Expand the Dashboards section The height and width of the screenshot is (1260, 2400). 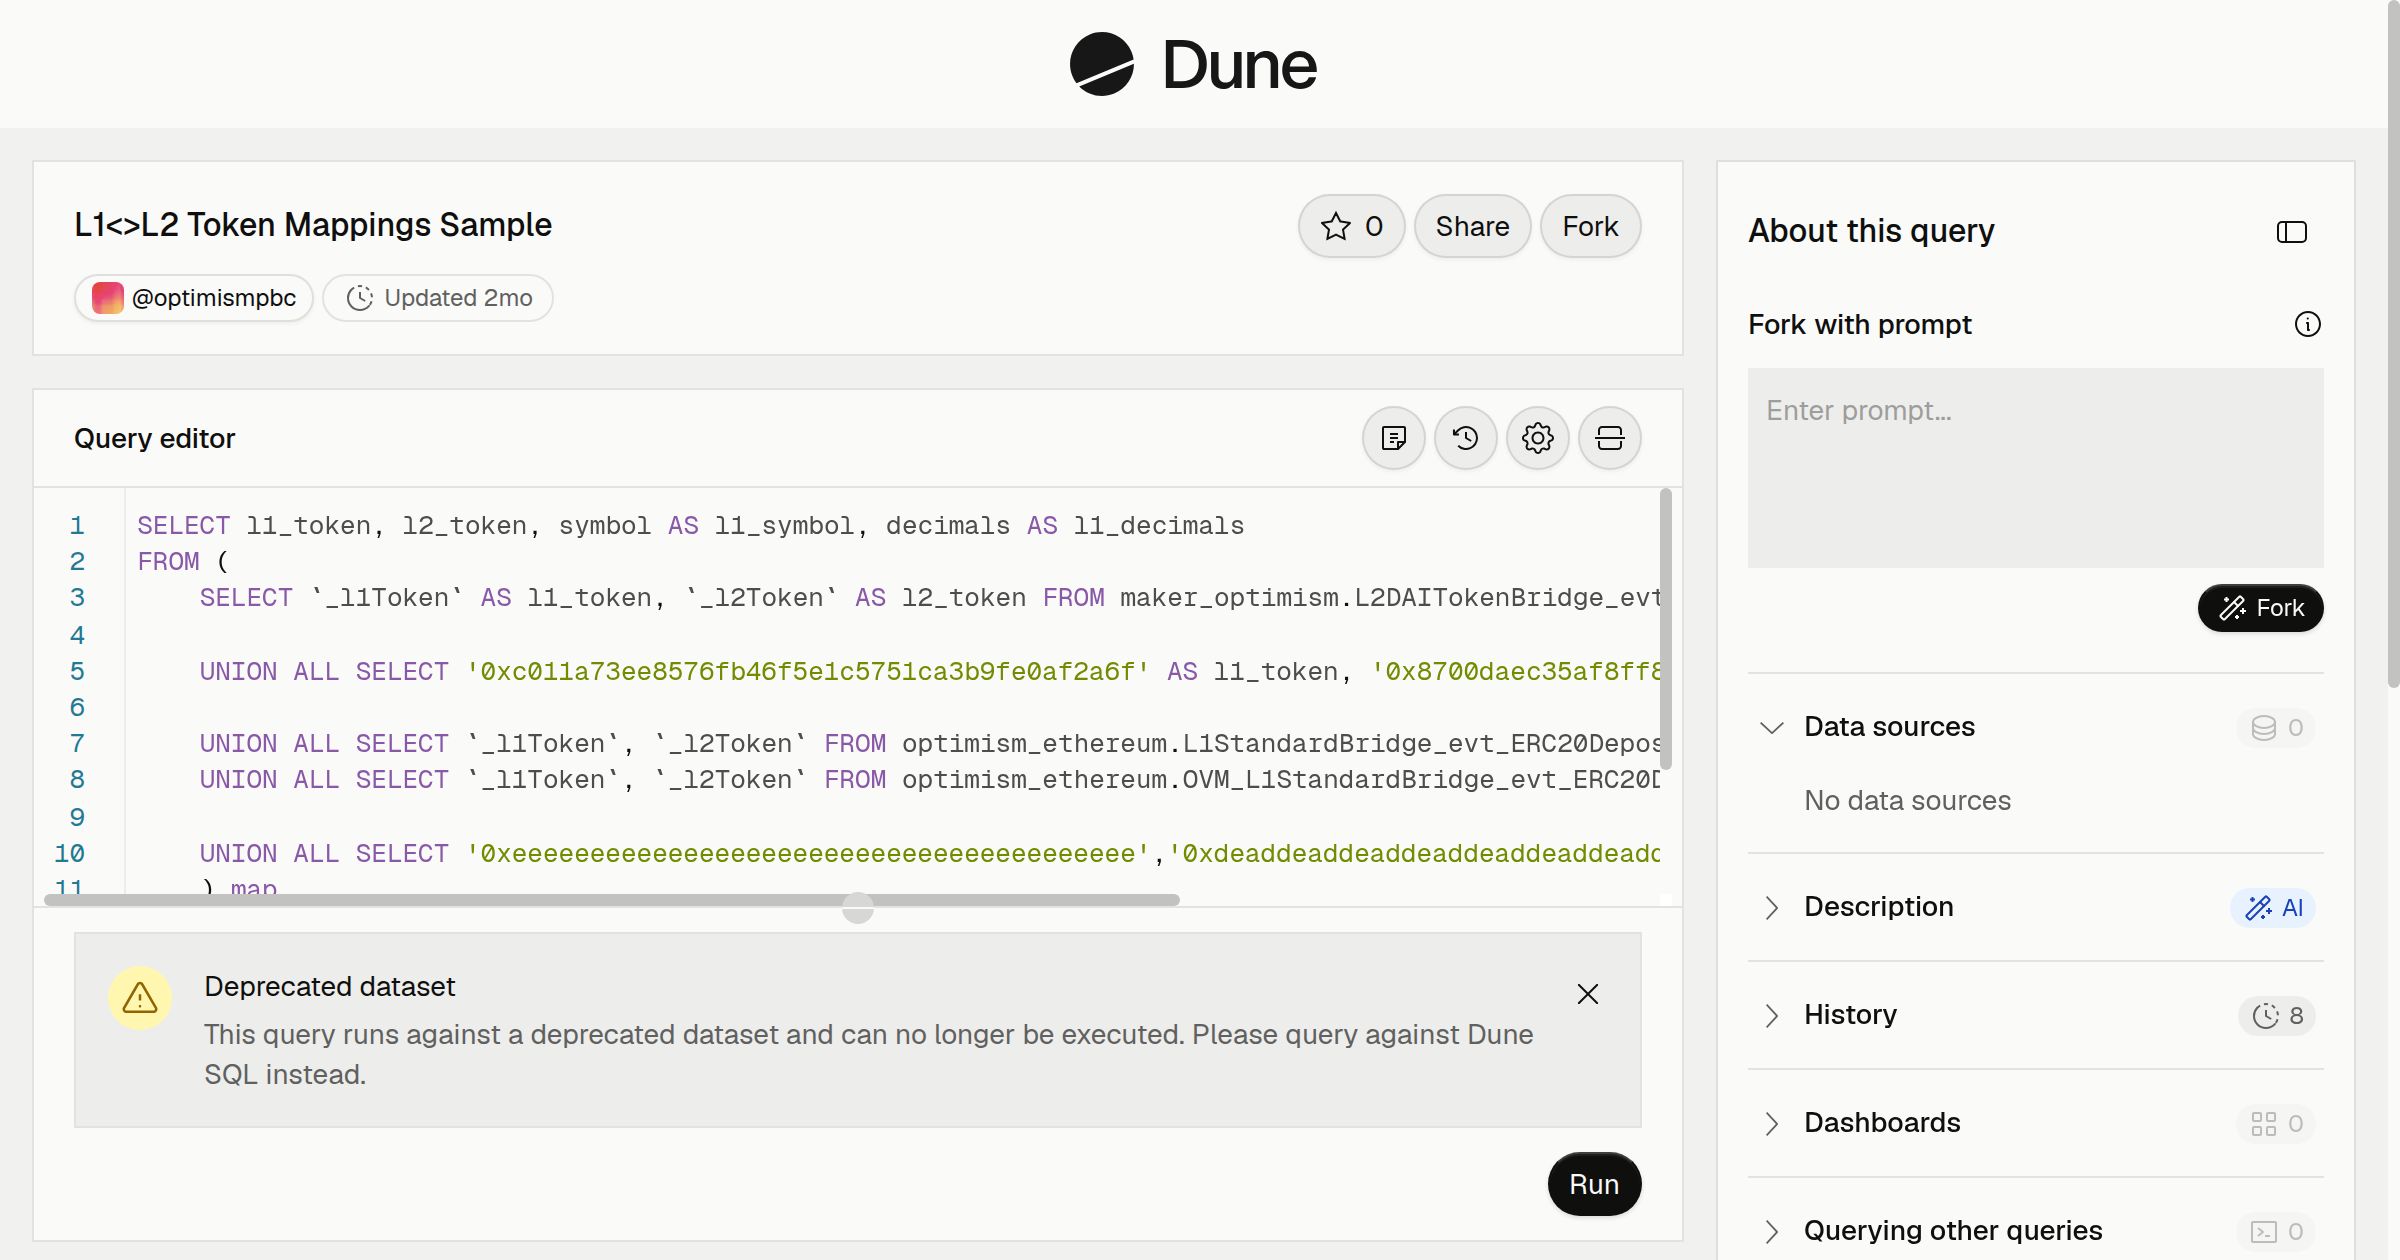coord(1771,1123)
